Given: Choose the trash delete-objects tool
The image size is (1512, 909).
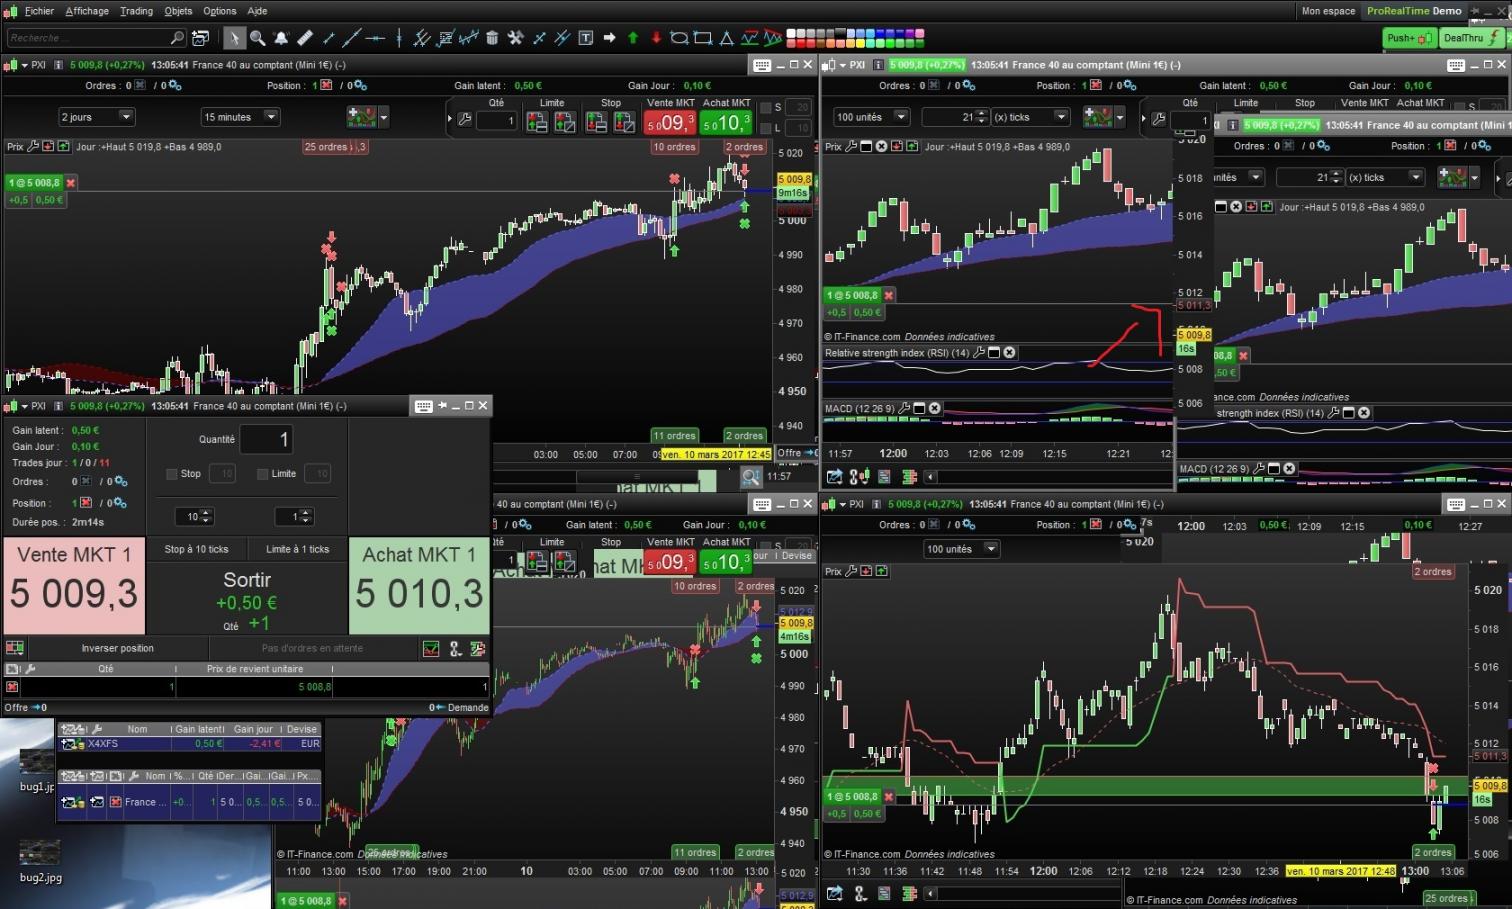Looking at the screenshot, I should tap(492, 38).
